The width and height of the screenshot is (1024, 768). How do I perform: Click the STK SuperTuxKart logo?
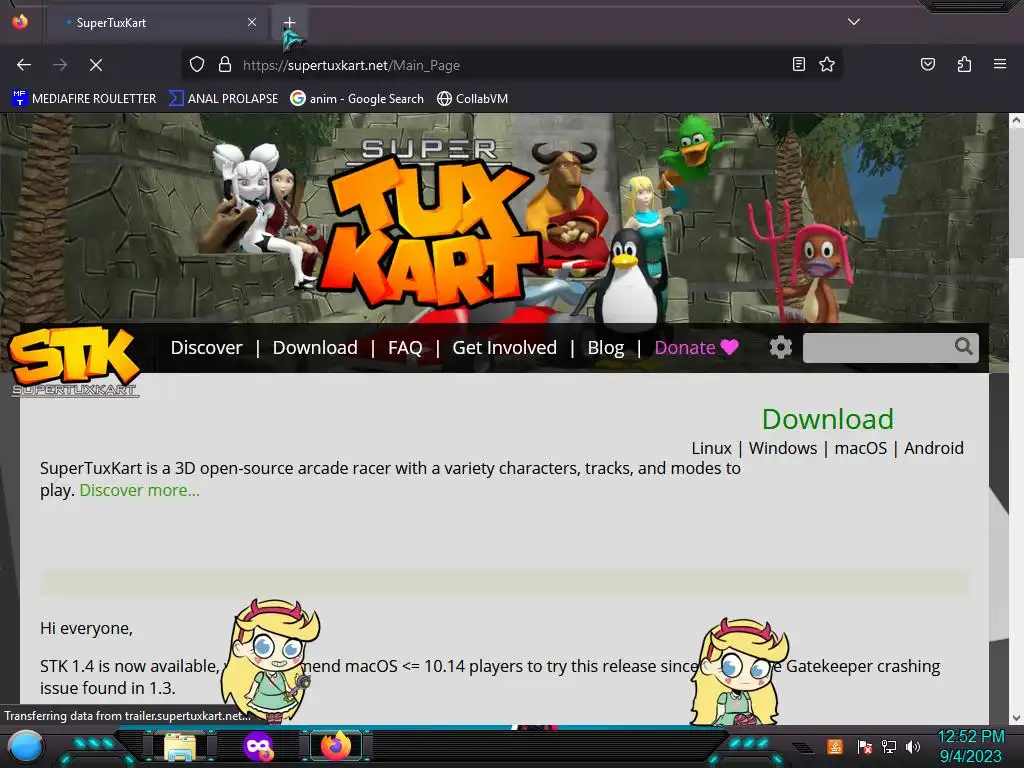click(x=74, y=361)
